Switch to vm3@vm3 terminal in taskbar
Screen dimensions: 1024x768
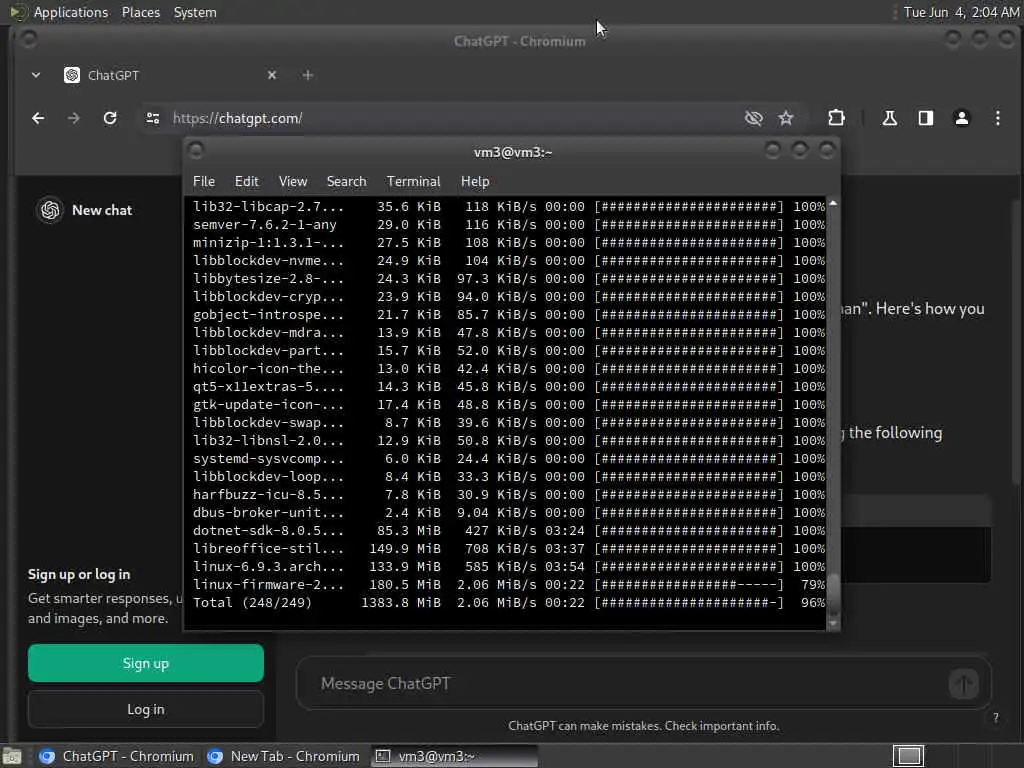coord(455,756)
